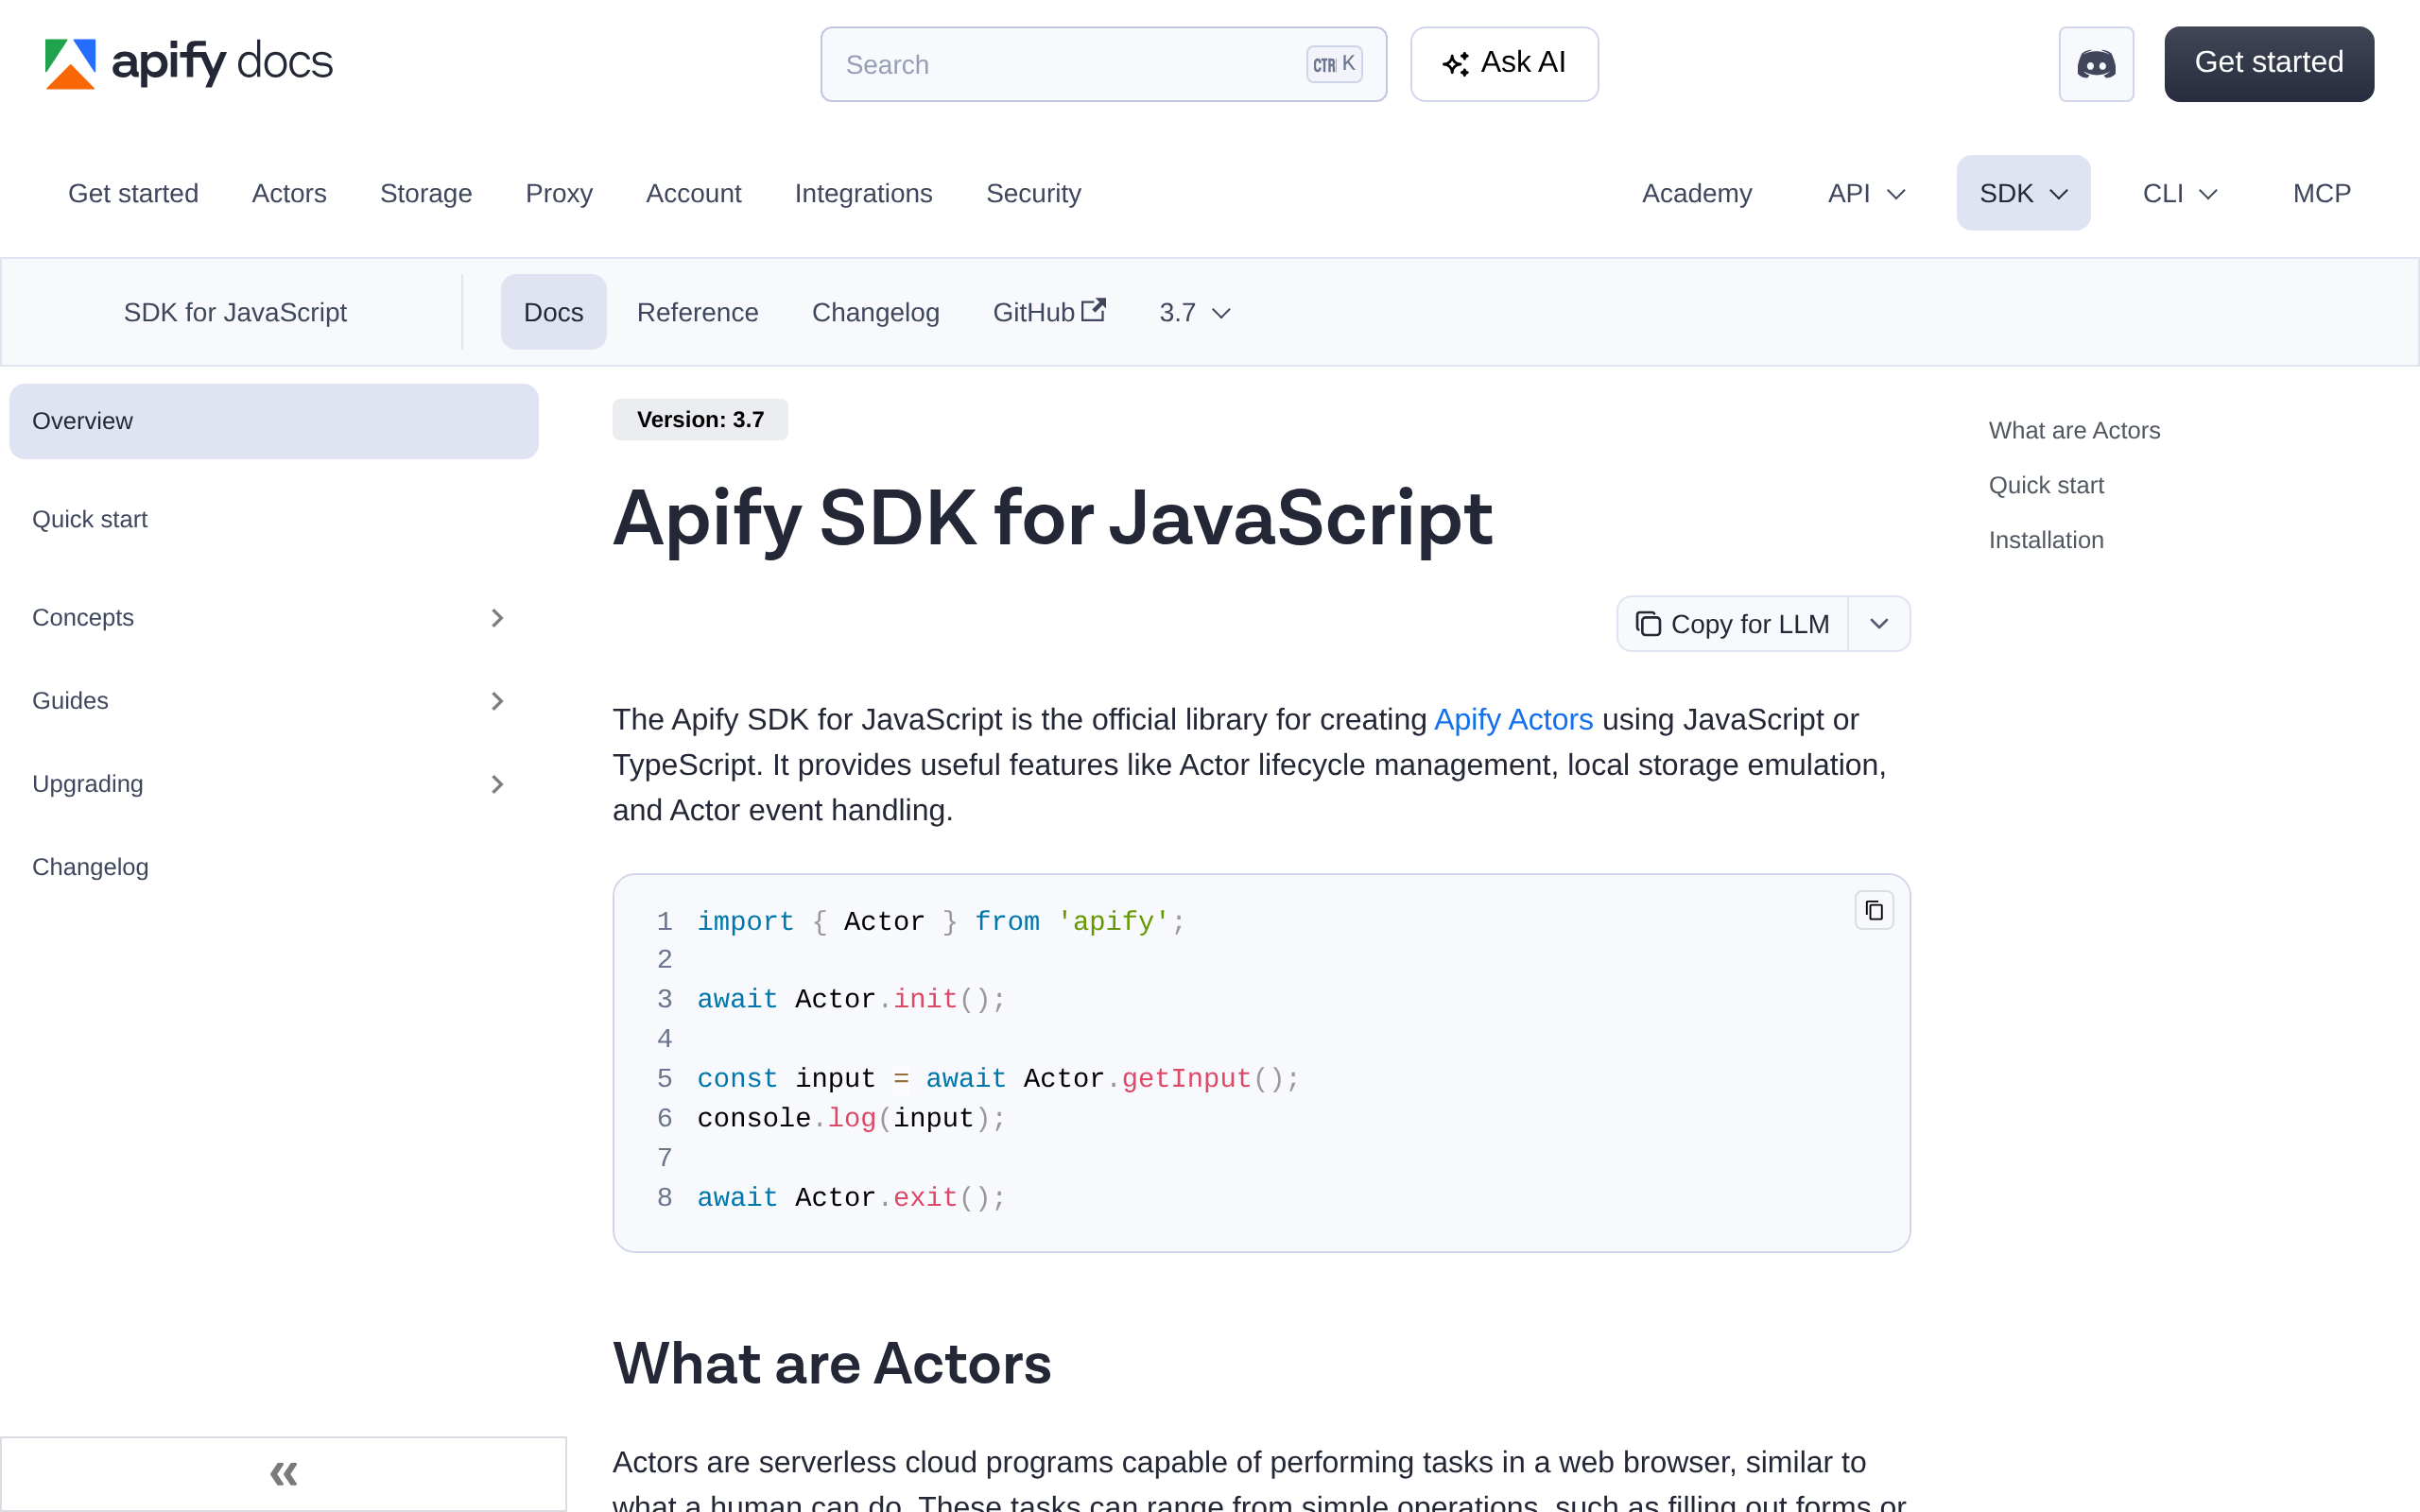Open the Integrations navigation item
2420x1512 pixels.
(x=863, y=193)
